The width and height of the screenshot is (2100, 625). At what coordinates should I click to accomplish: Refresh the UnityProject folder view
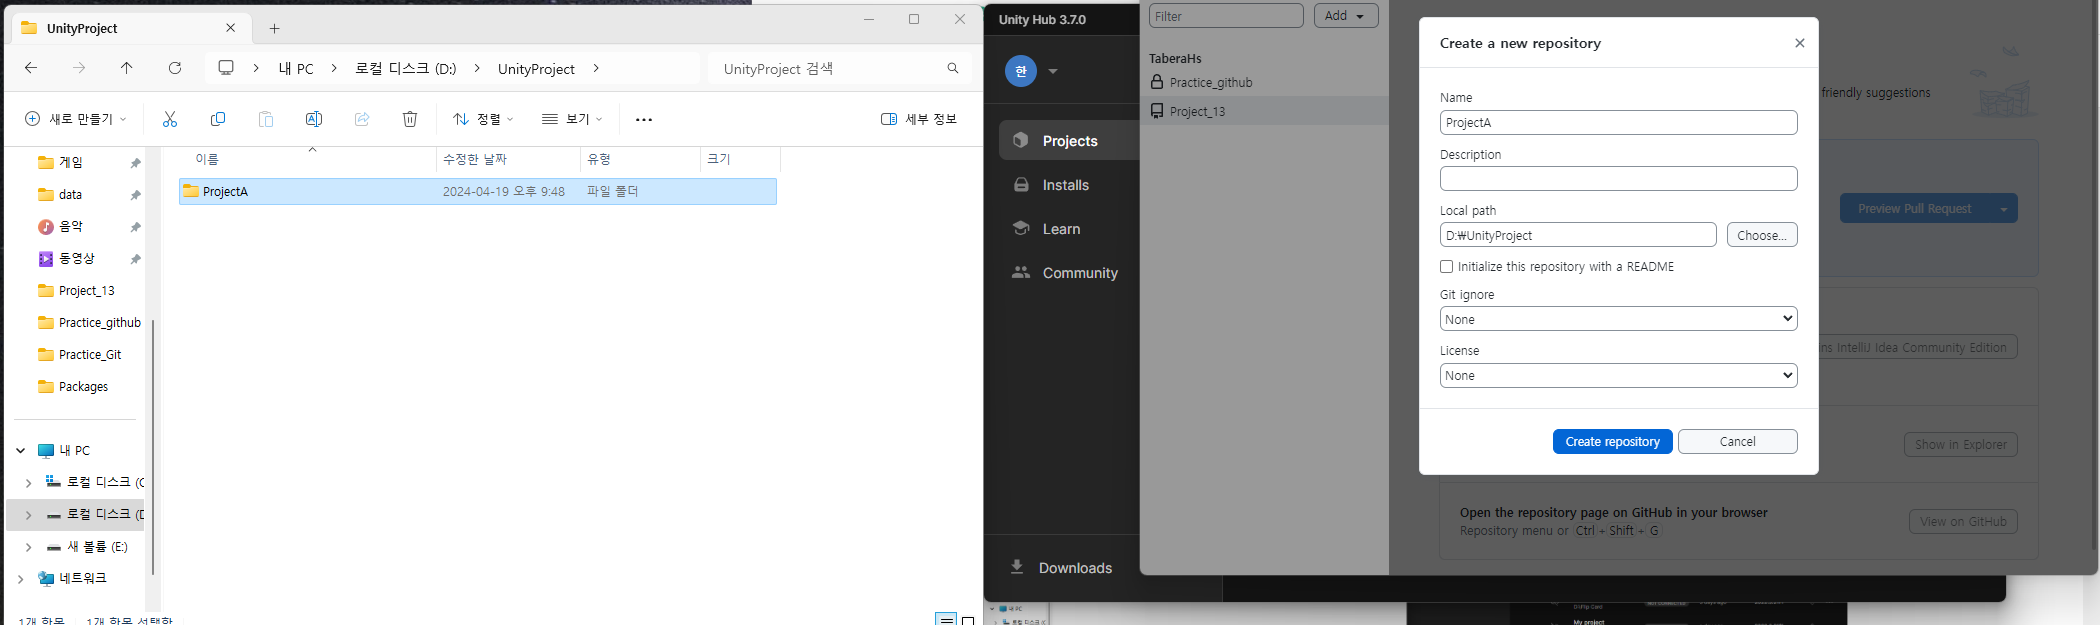point(175,68)
